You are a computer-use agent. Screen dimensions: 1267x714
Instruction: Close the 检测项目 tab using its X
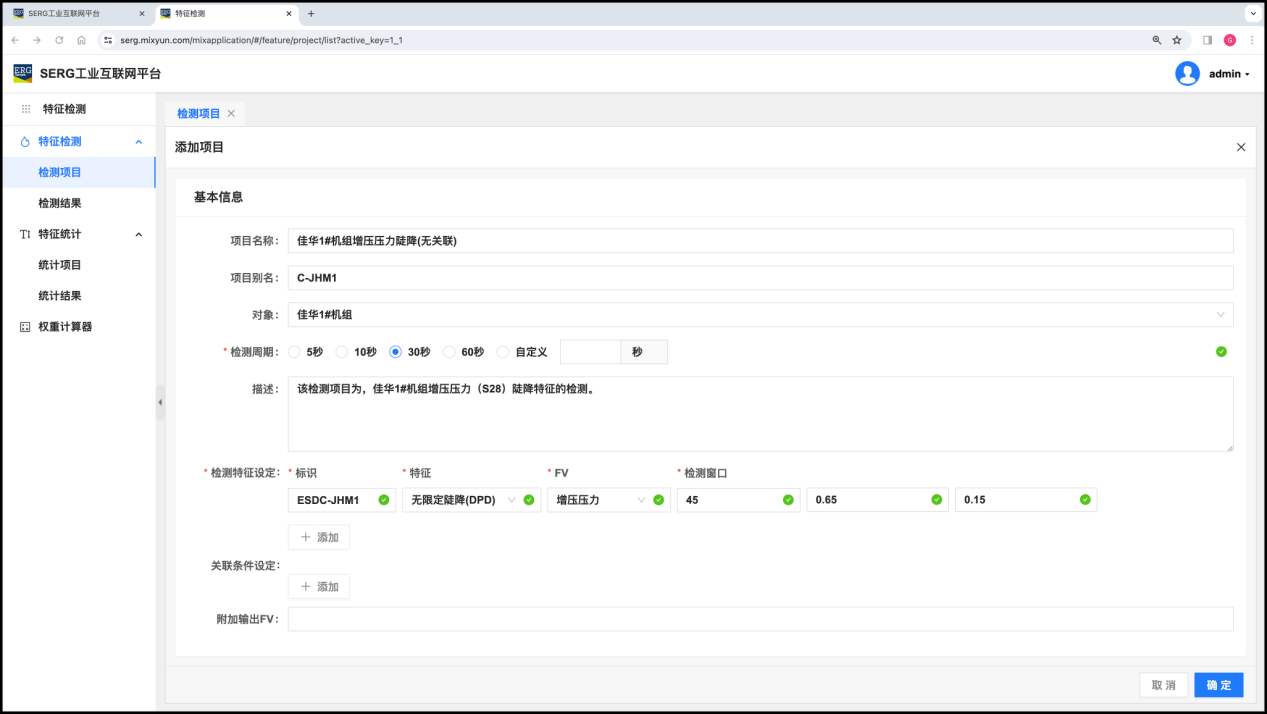pos(231,114)
